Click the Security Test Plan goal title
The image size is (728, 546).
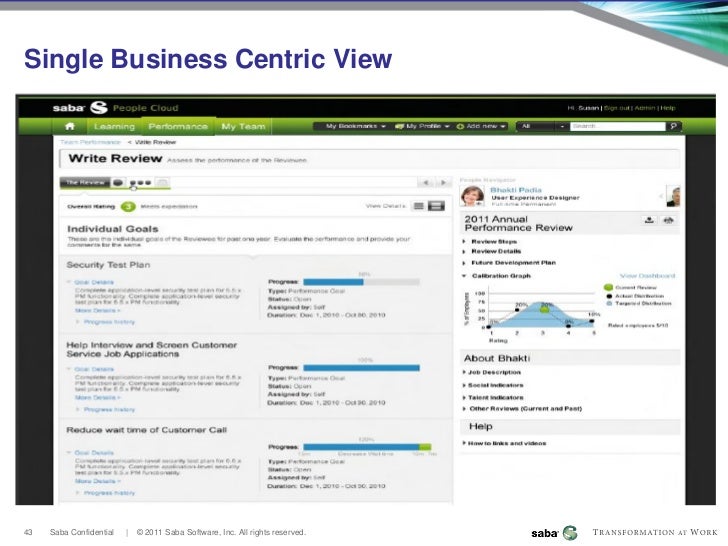108,265
